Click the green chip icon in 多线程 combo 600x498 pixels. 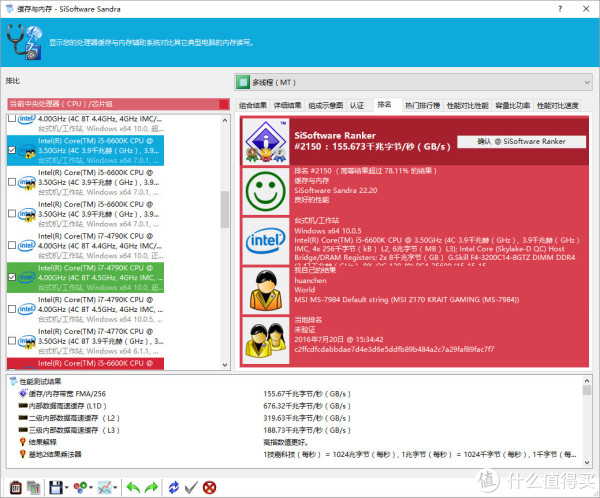[x=243, y=82]
